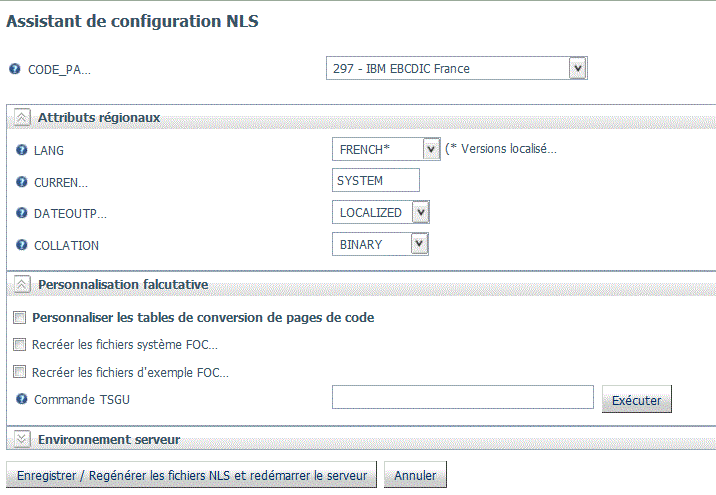Viewport: 716px width, 495px height.
Task: Open the COLLATION BINARY dropdown
Action: (419, 244)
